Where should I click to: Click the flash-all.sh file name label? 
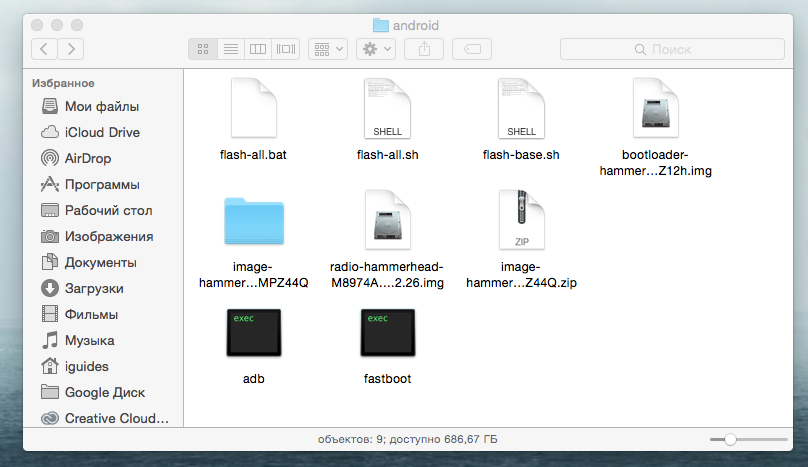pyautogui.click(x=388, y=155)
